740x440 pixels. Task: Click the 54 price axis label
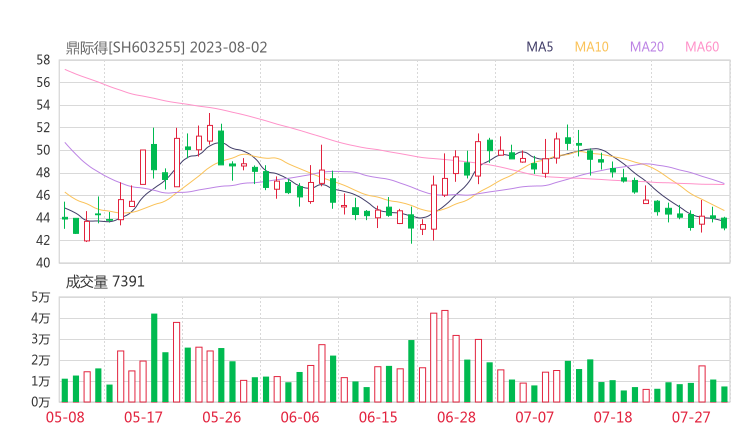43,105
